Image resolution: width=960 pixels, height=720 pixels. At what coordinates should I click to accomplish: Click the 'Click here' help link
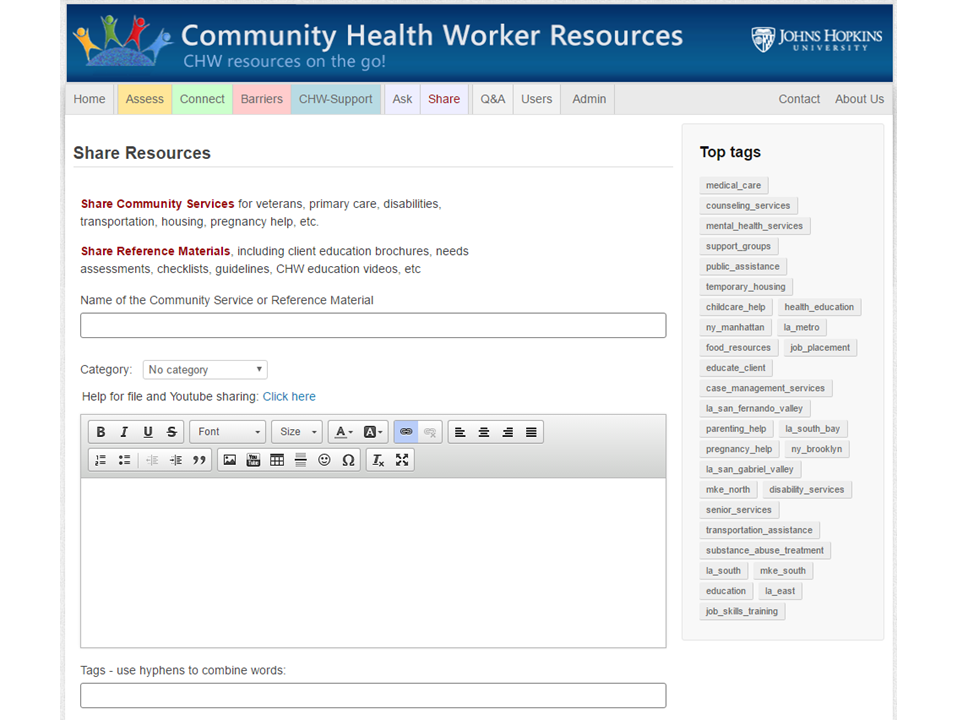[x=289, y=397]
